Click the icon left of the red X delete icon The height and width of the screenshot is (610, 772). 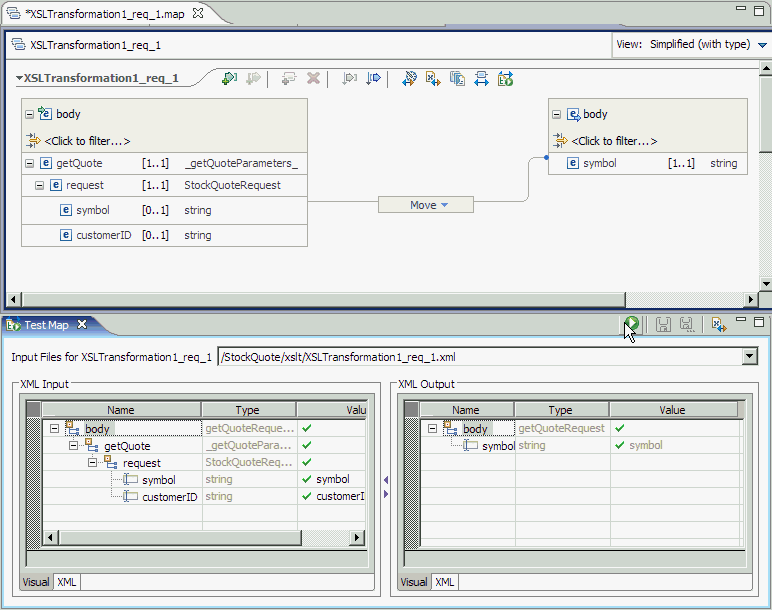(x=289, y=78)
